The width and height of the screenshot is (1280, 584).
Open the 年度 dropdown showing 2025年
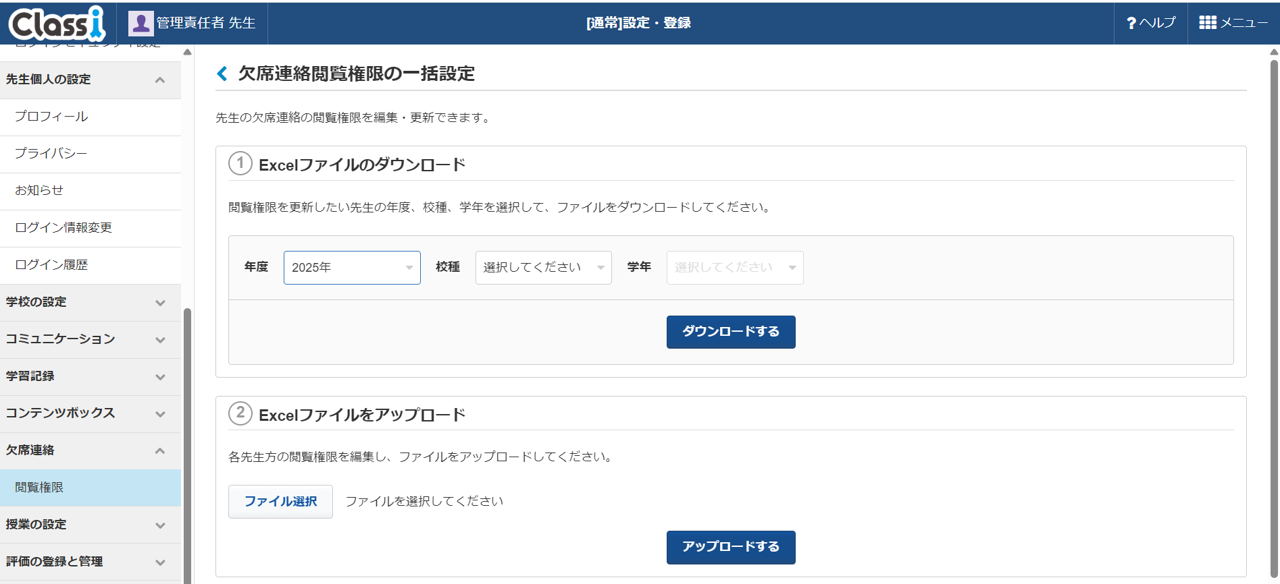352,267
